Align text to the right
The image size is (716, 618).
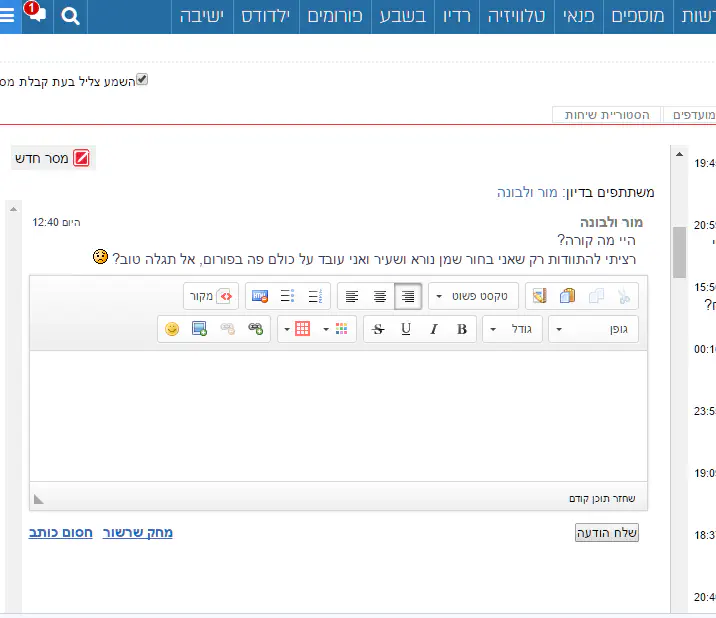(408, 297)
